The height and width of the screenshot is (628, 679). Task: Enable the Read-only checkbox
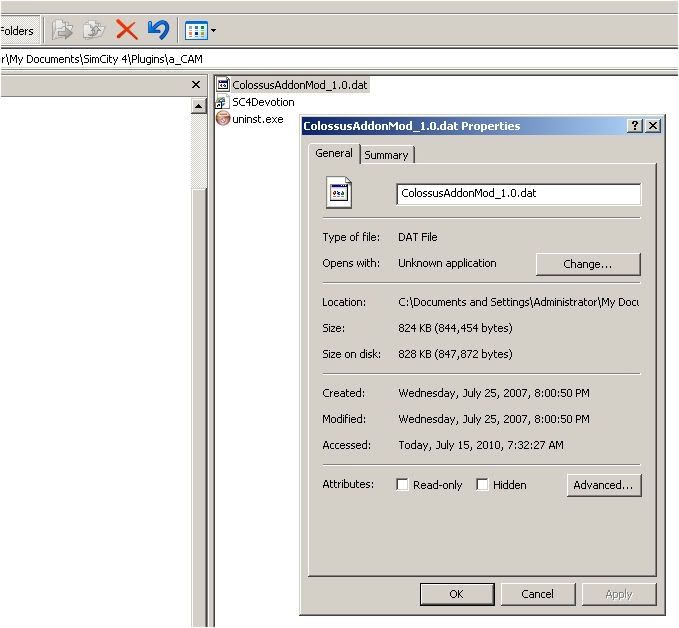402,485
